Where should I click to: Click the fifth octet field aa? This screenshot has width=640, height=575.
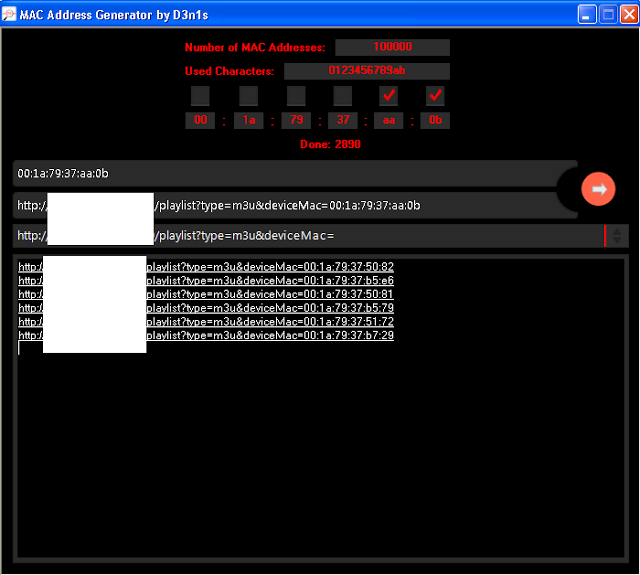pyautogui.click(x=389, y=120)
